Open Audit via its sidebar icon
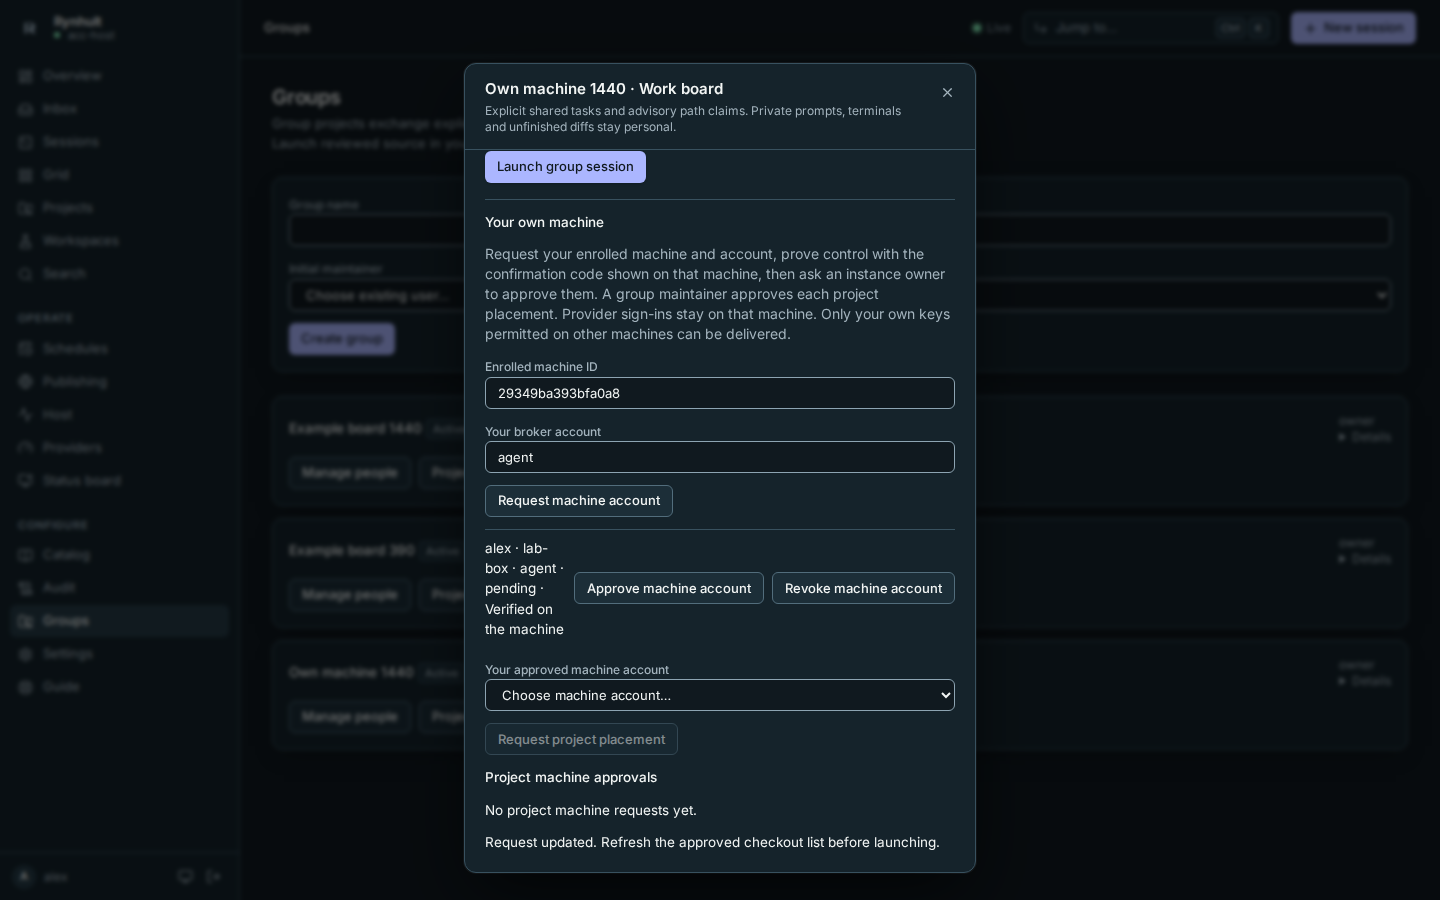Image resolution: width=1440 pixels, height=900 pixels. [x=26, y=588]
